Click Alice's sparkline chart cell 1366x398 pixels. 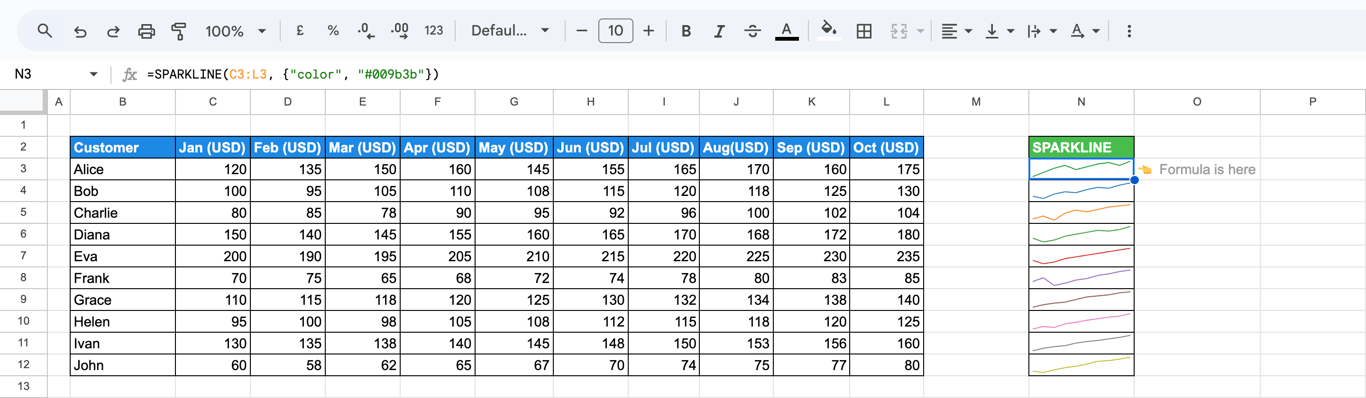(1081, 169)
